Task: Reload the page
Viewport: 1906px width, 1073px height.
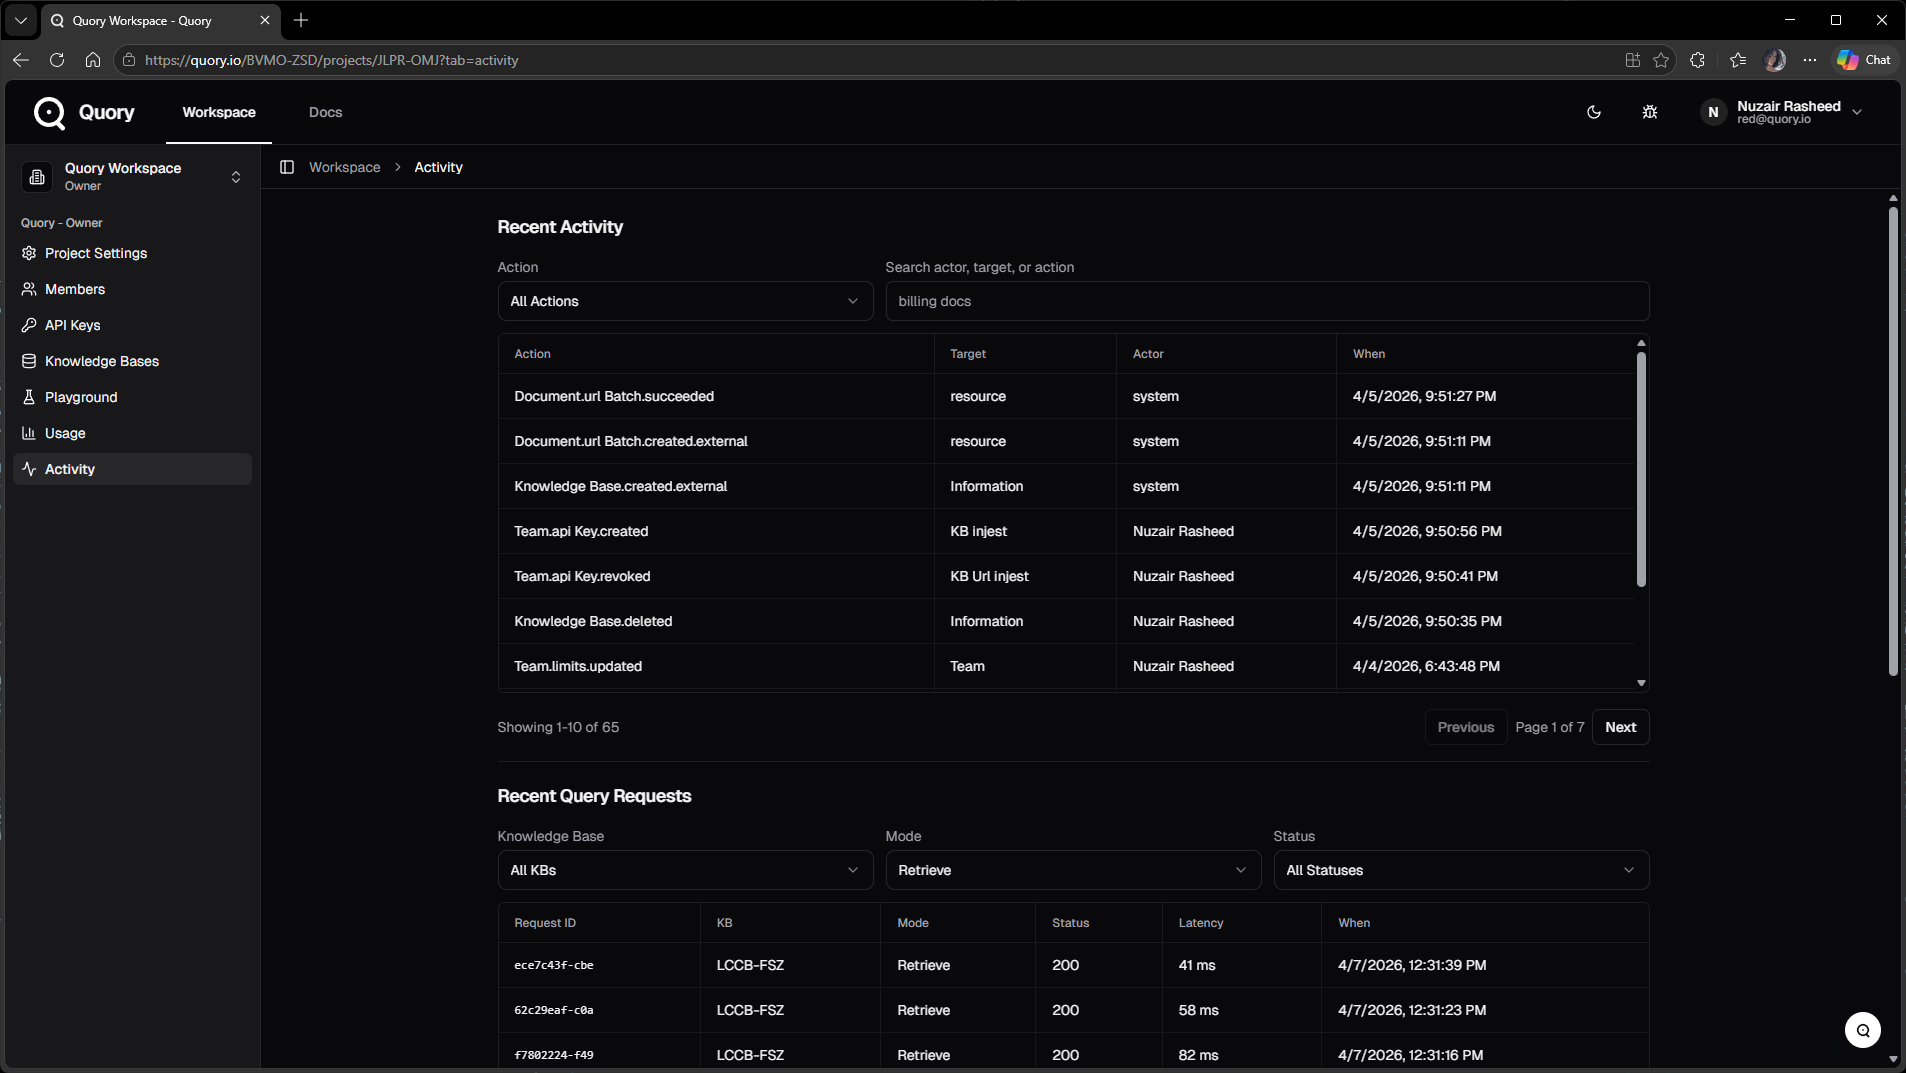Action: click(x=57, y=60)
